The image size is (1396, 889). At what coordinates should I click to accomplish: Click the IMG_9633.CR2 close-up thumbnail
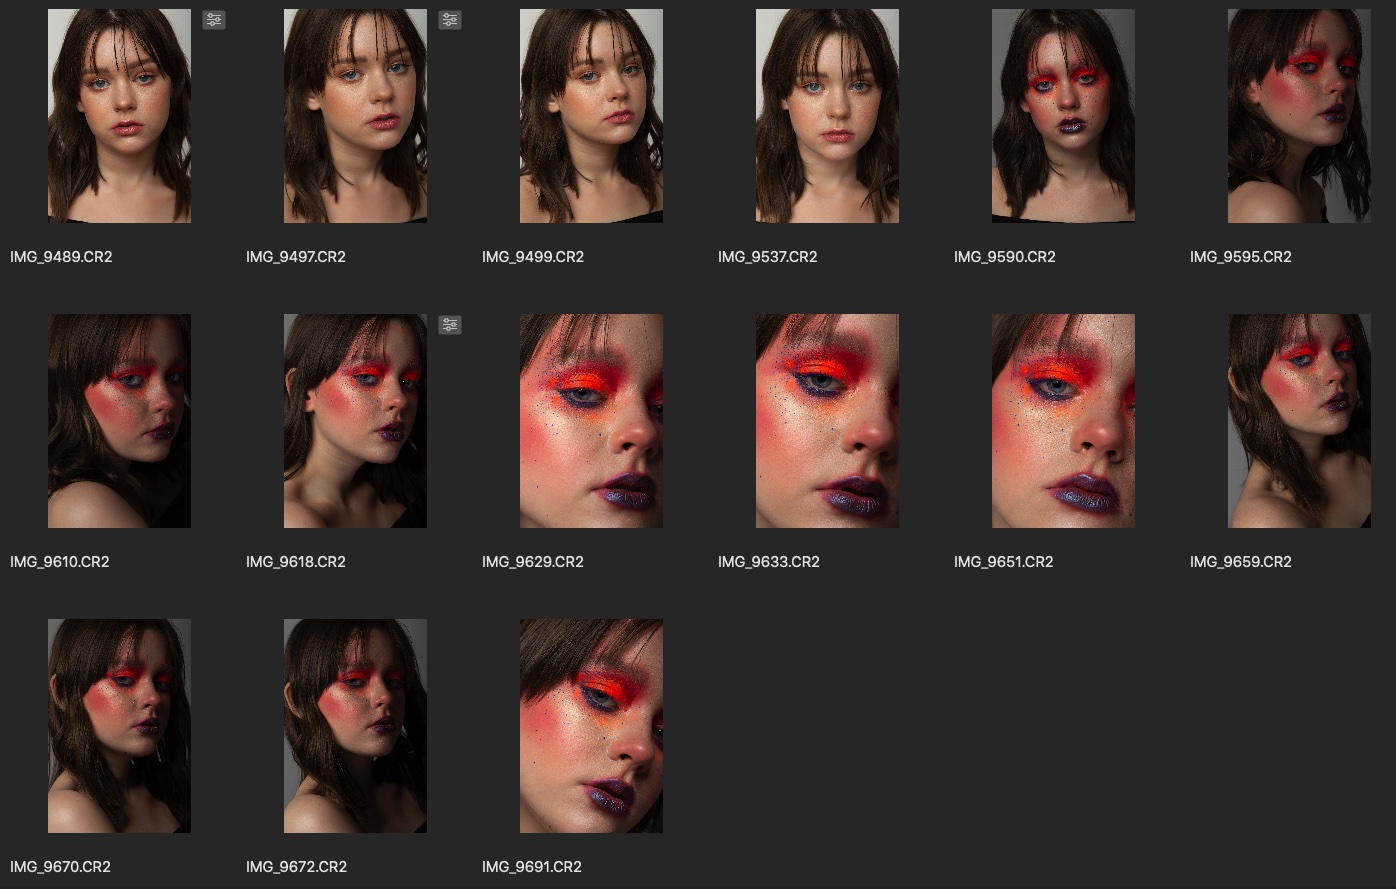(827, 421)
